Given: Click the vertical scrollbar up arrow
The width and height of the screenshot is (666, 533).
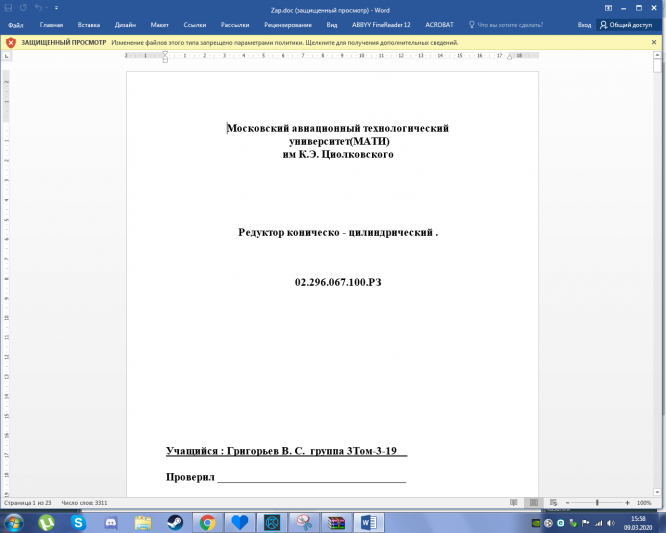Looking at the screenshot, I should (x=657, y=55).
